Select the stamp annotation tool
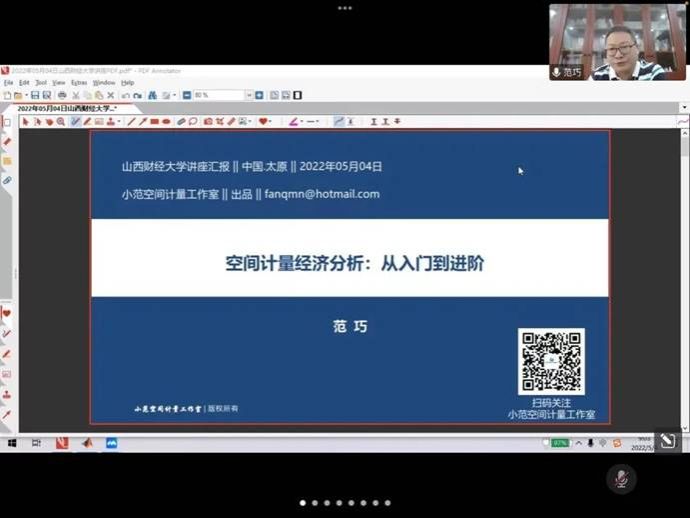Screen dimensions: 690x518 click(x=109, y=121)
